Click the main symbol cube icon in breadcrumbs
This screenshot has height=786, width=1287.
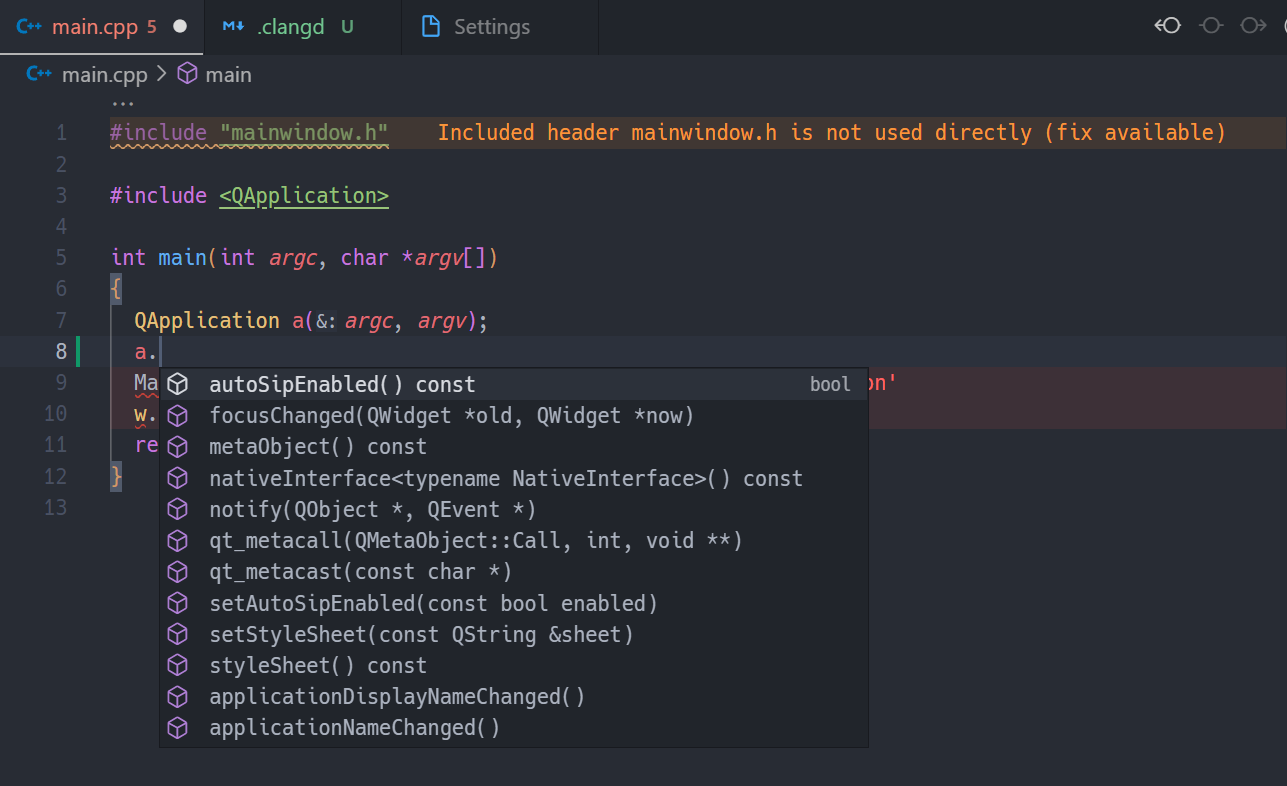pos(187,73)
